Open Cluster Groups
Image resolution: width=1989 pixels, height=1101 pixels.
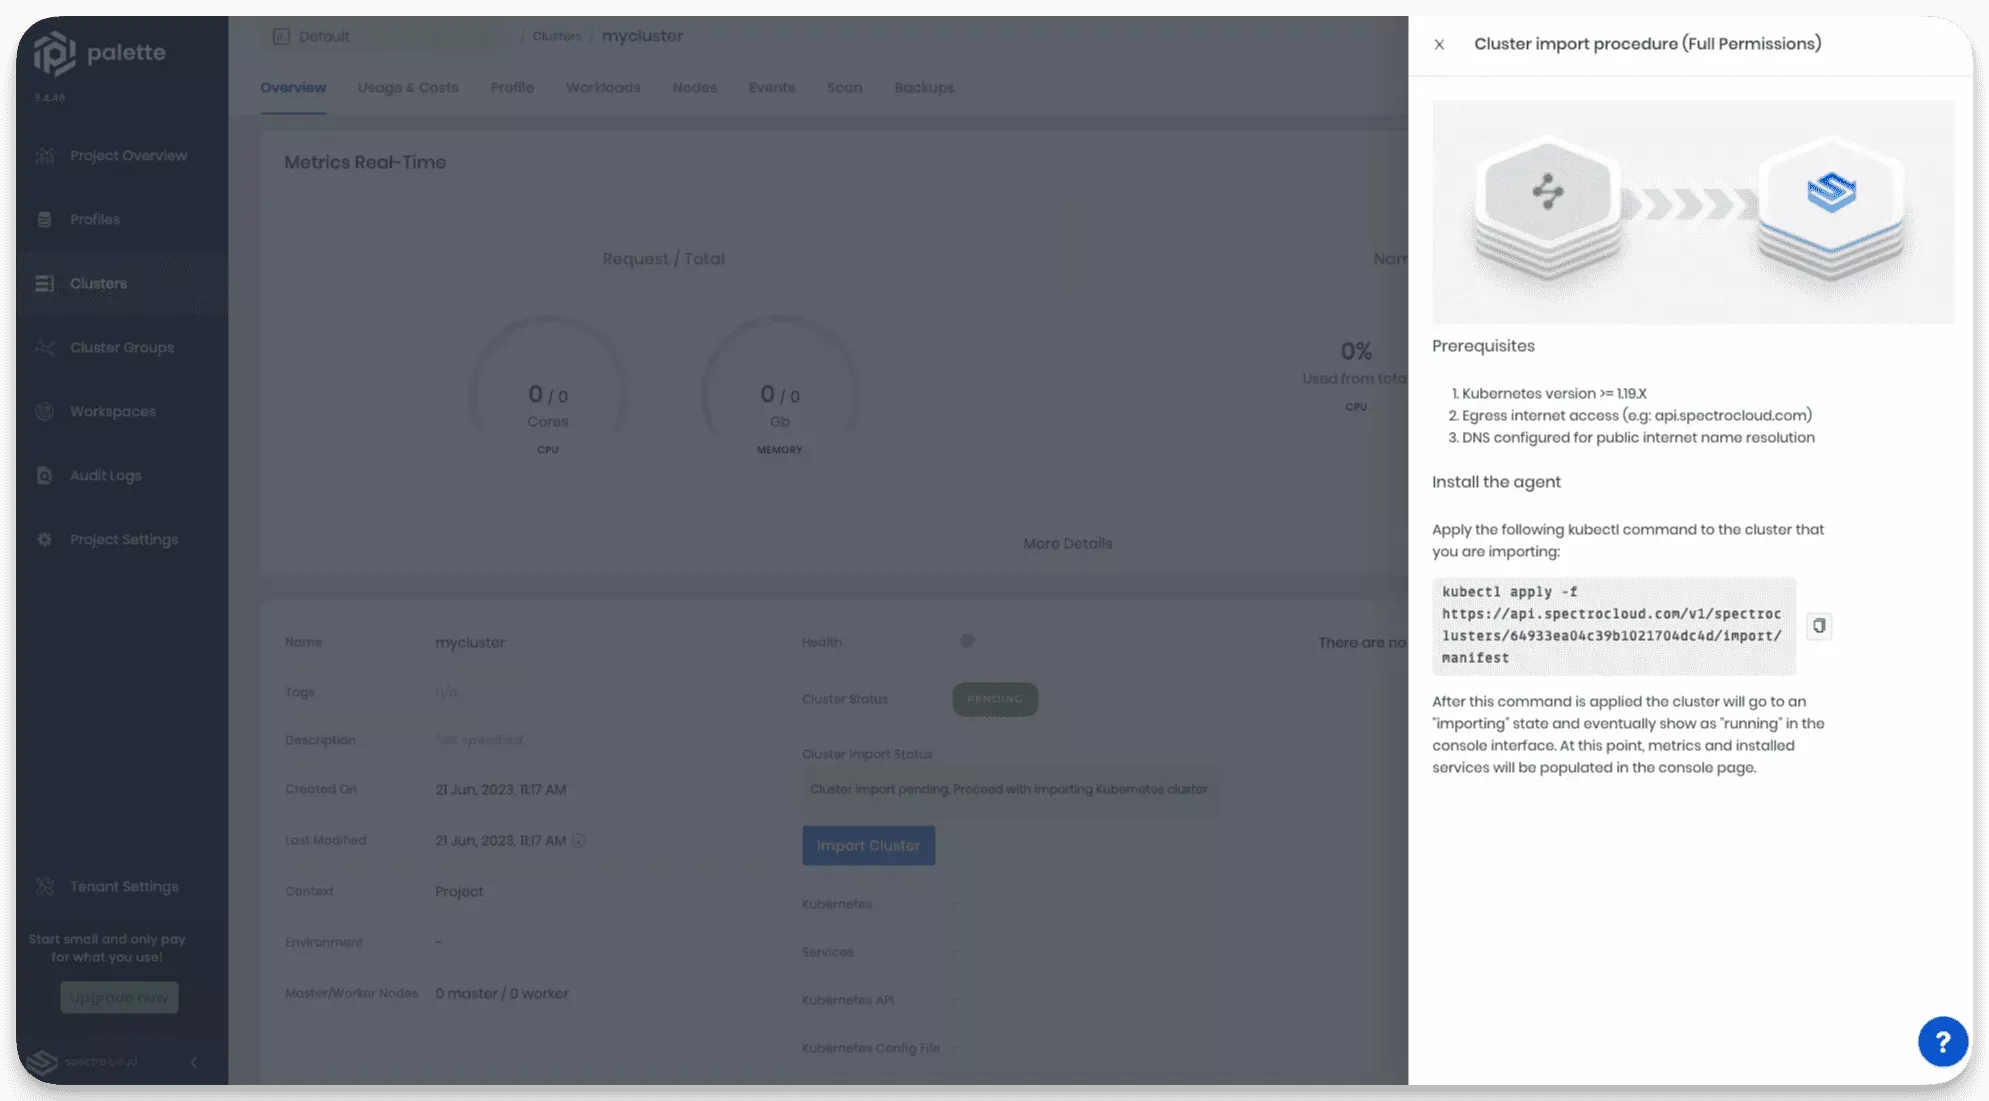[120, 347]
